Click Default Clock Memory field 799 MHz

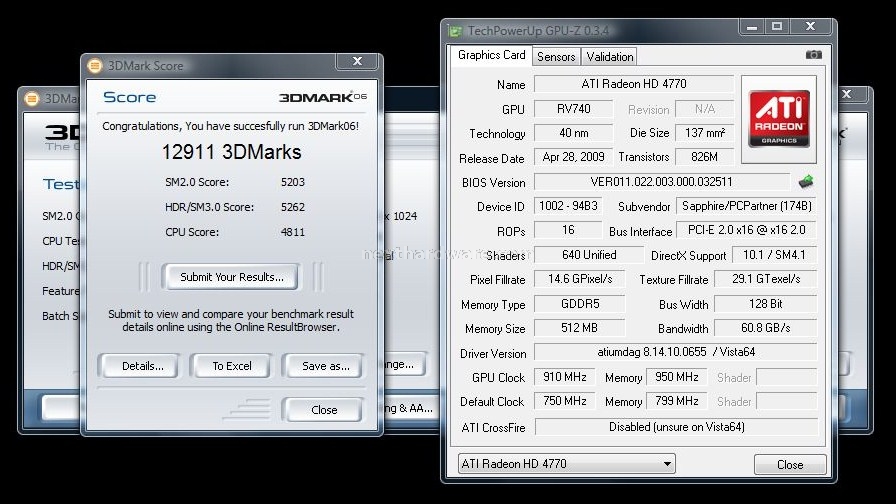pos(677,401)
